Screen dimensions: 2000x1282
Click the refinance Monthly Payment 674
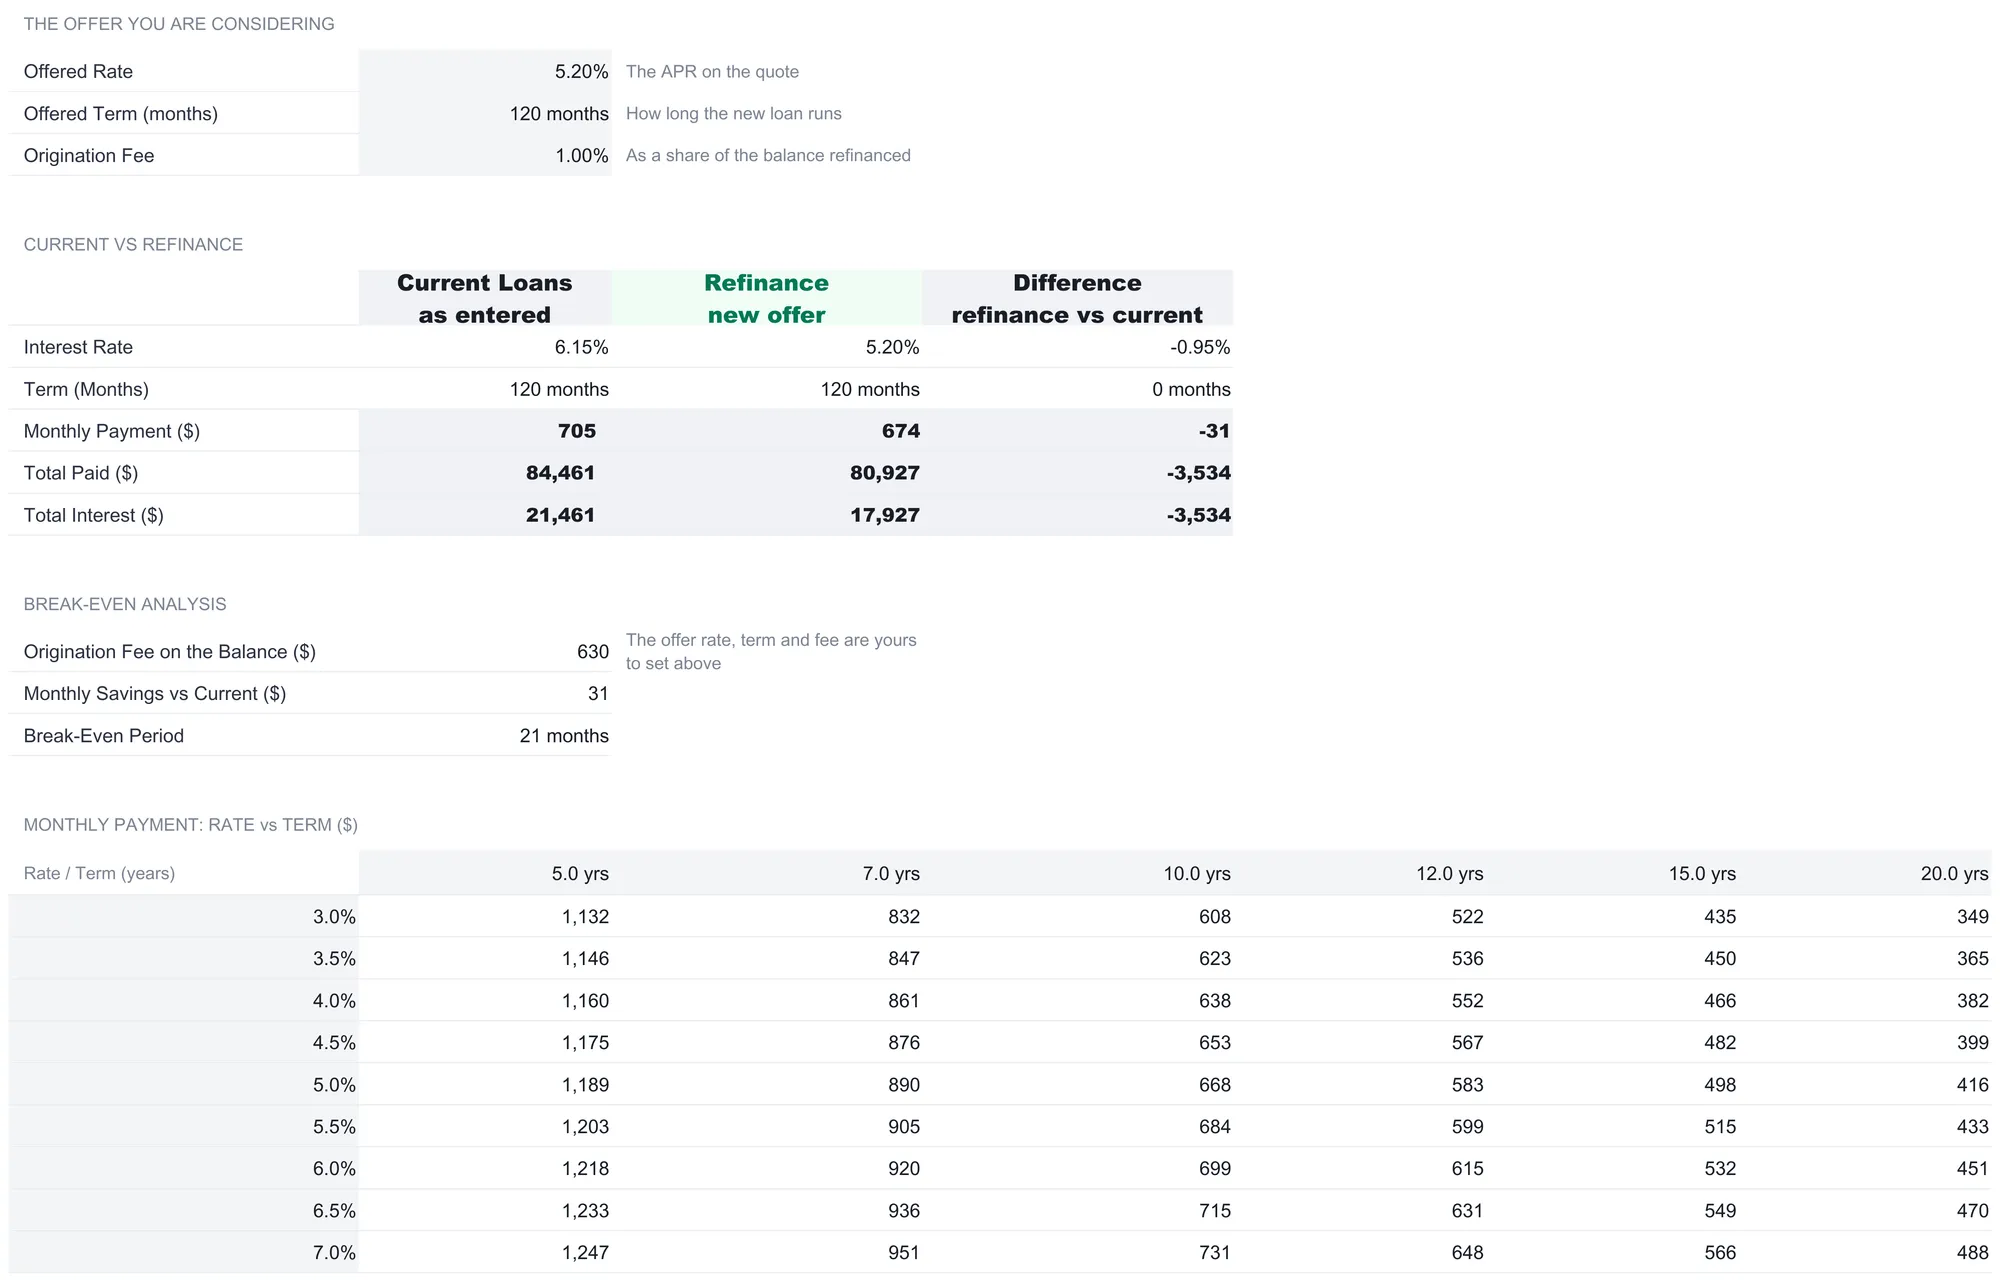click(766, 431)
